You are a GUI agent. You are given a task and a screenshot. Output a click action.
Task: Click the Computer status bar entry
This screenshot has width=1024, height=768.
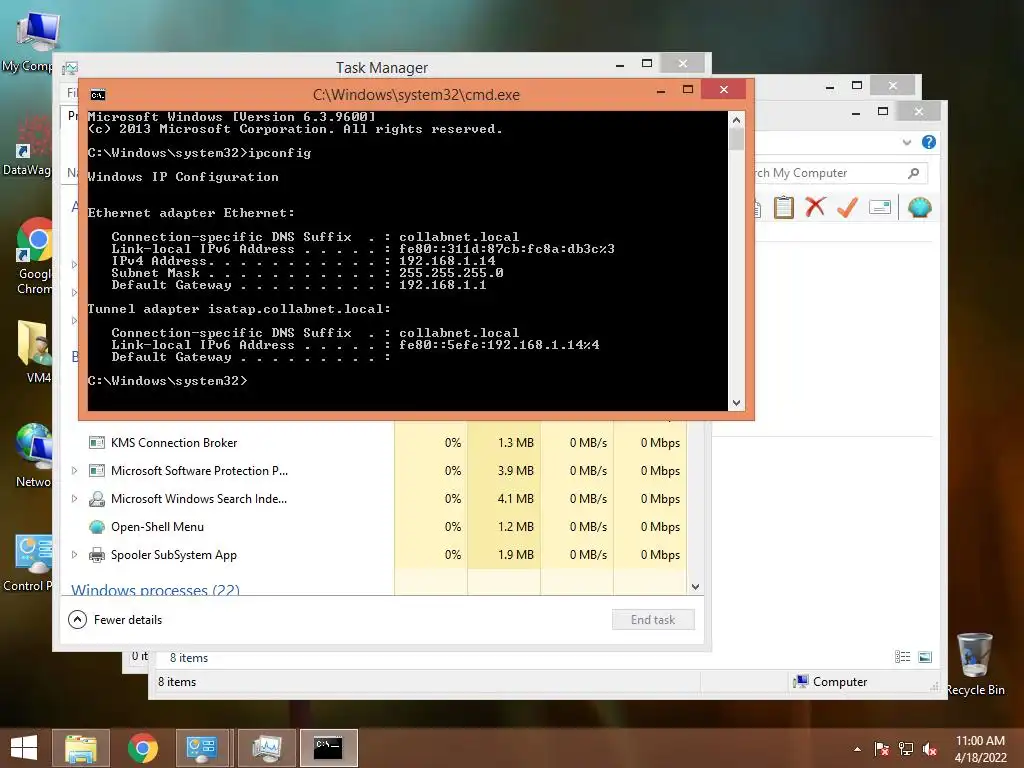point(831,682)
